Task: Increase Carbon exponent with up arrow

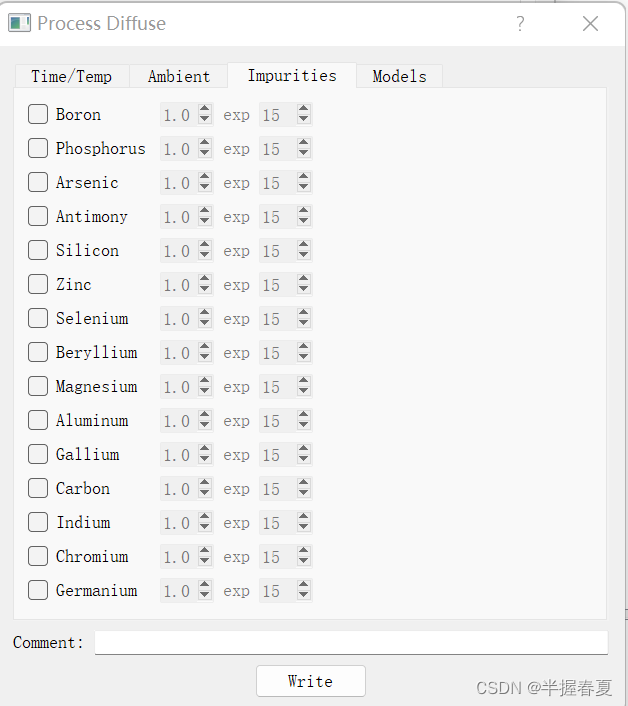Action: coord(303,483)
